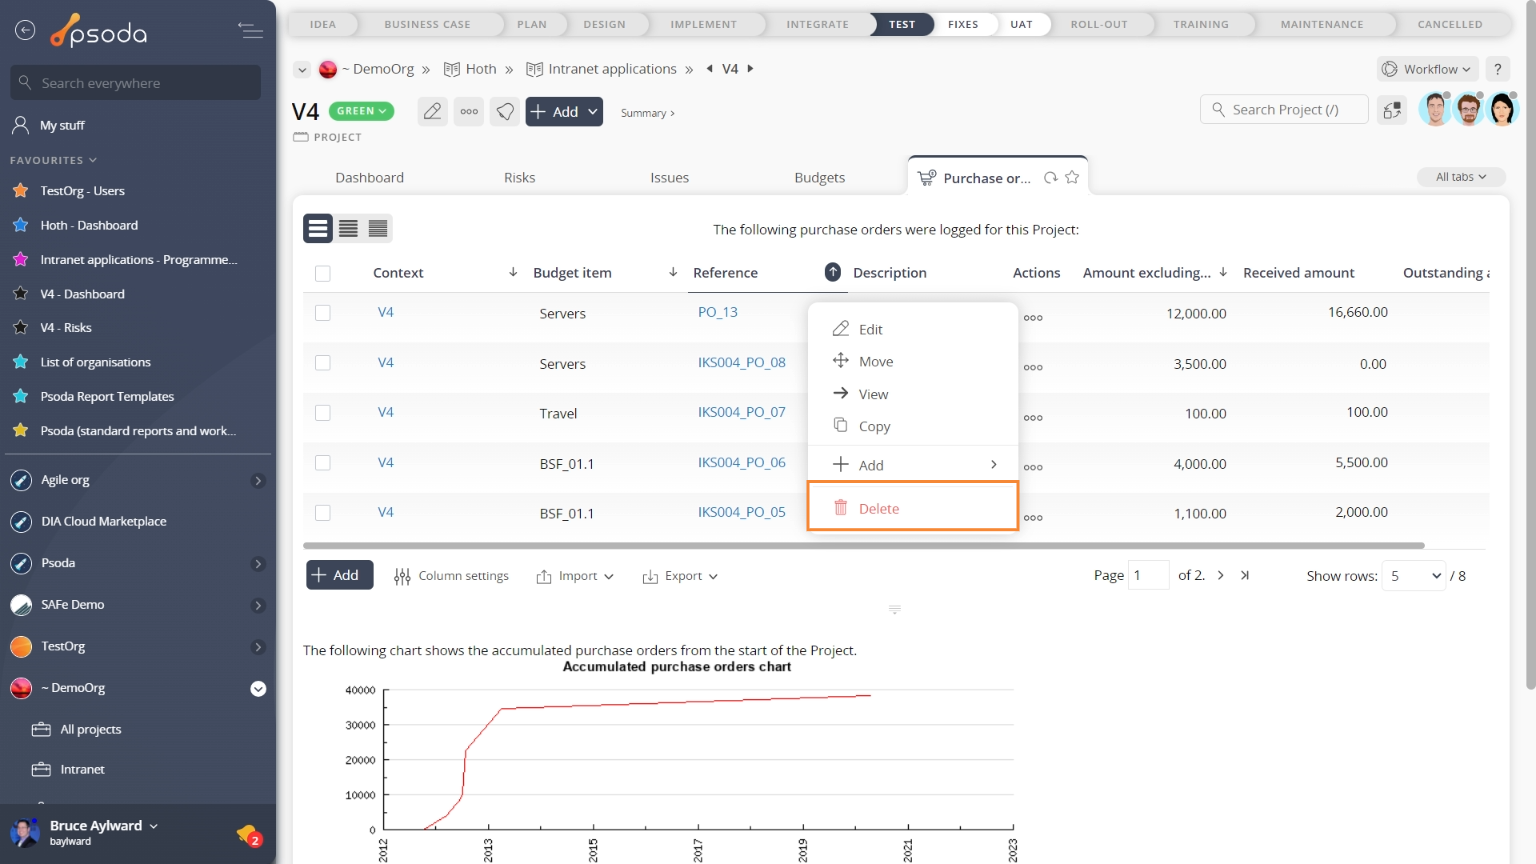Image resolution: width=1536 pixels, height=864 pixels.
Task: Click the notifications icon with badge 2
Action: pos(249,834)
